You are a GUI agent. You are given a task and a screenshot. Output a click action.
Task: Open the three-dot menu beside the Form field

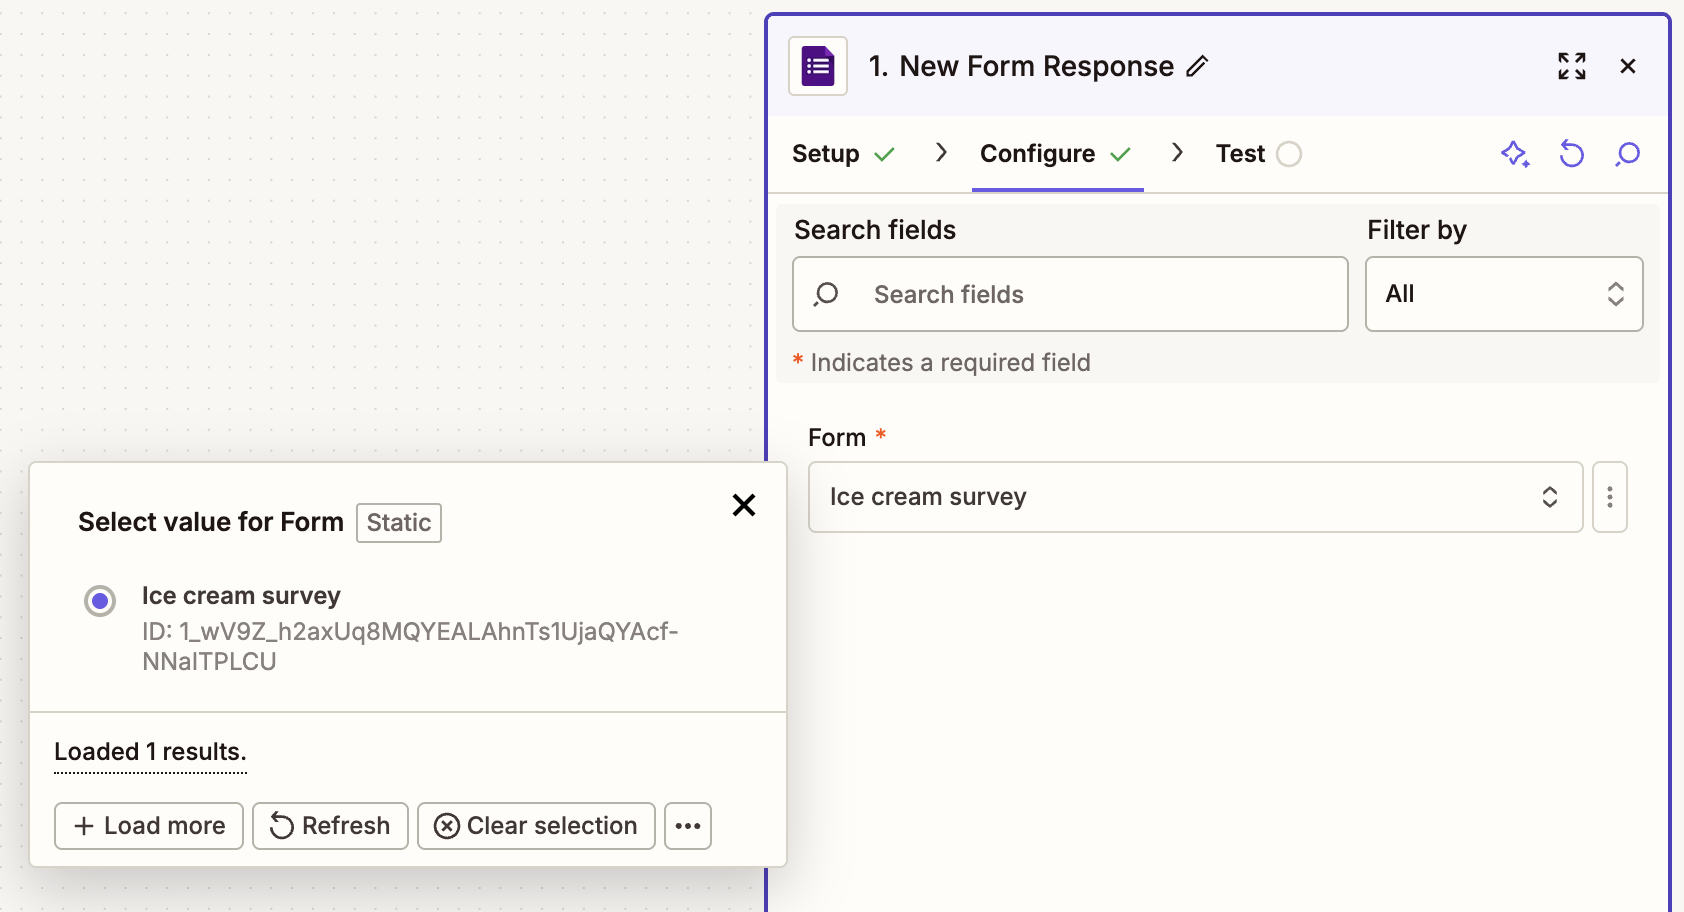pyautogui.click(x=1609, y=496)
